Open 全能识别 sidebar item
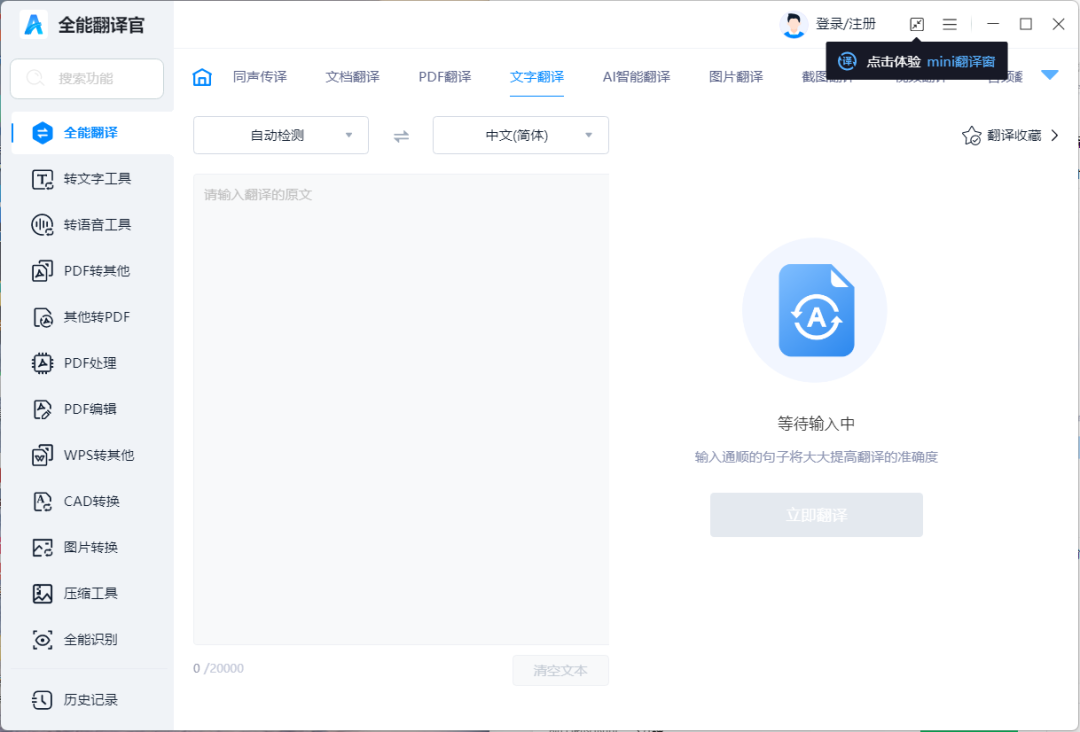Viewport: 1080px width, 732px height. [90, 639]
